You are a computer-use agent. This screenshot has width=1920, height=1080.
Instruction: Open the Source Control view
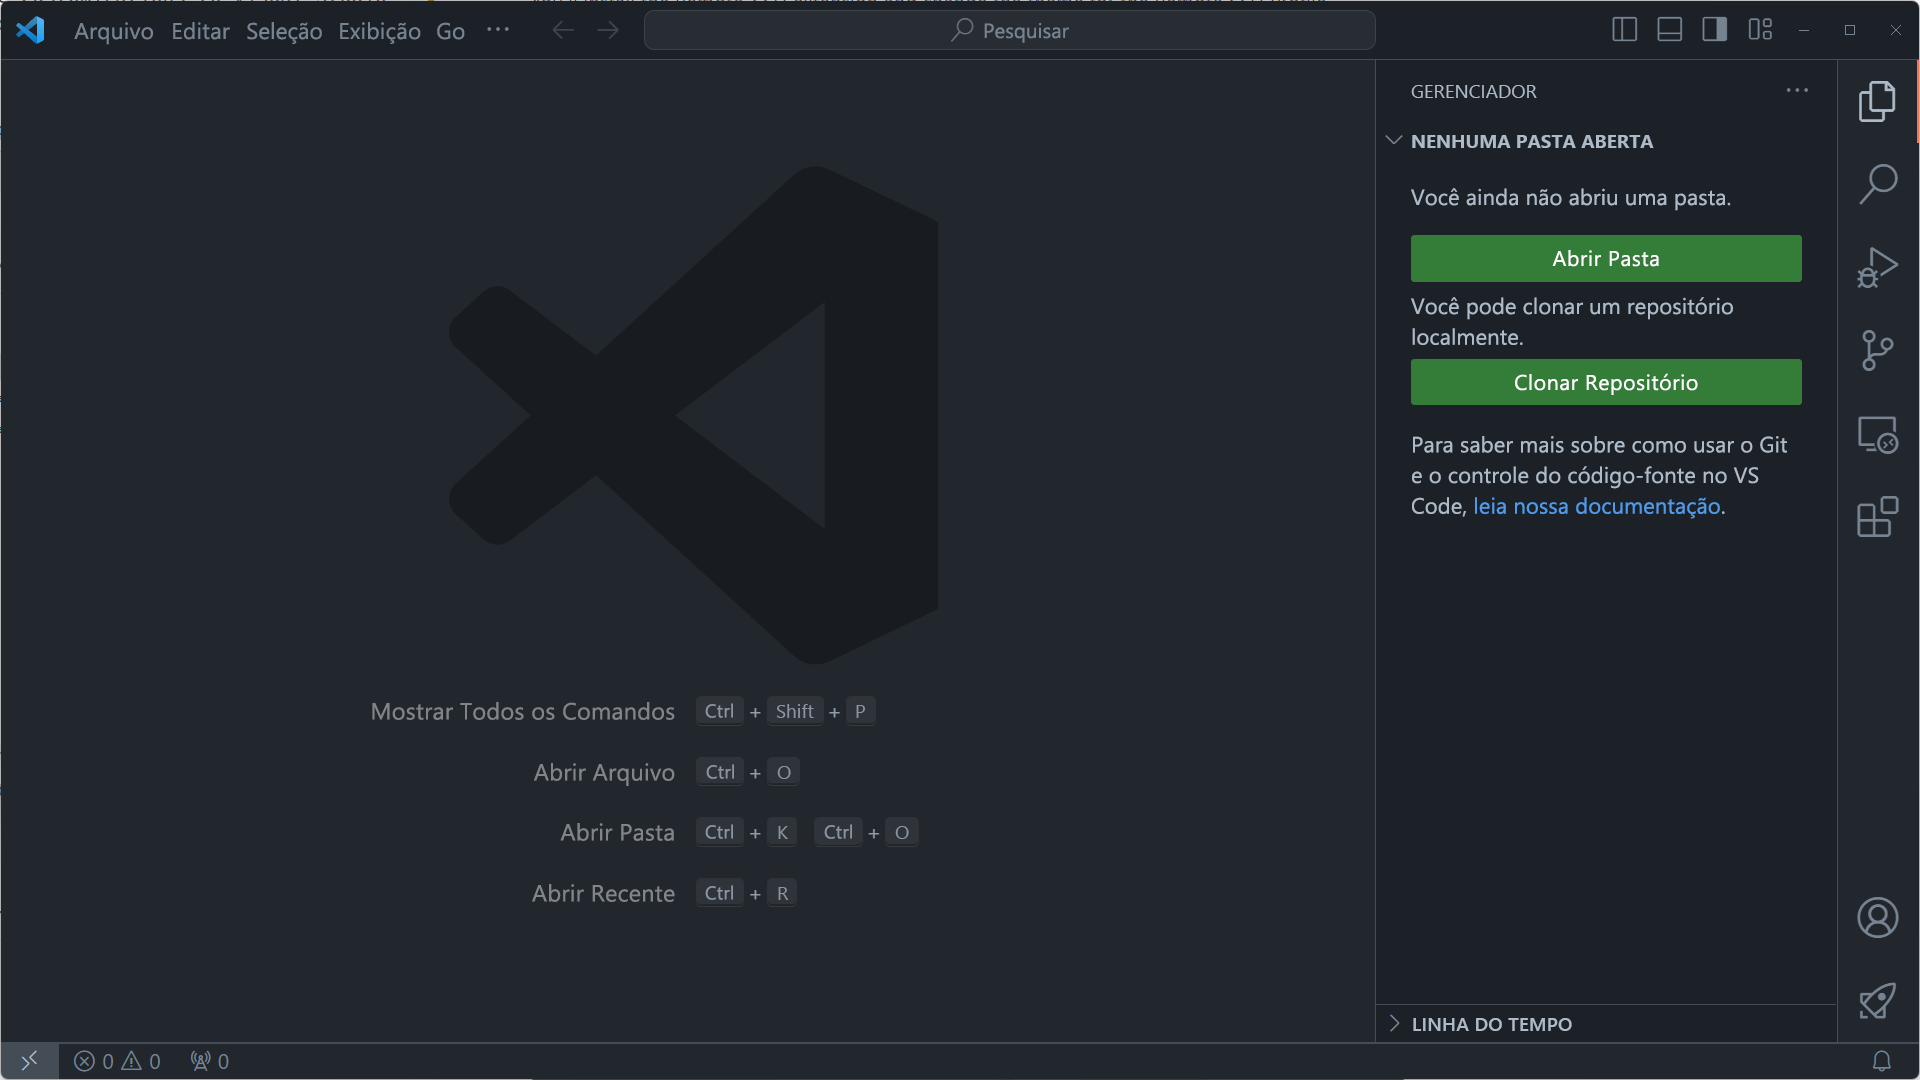coord(1879,351)
